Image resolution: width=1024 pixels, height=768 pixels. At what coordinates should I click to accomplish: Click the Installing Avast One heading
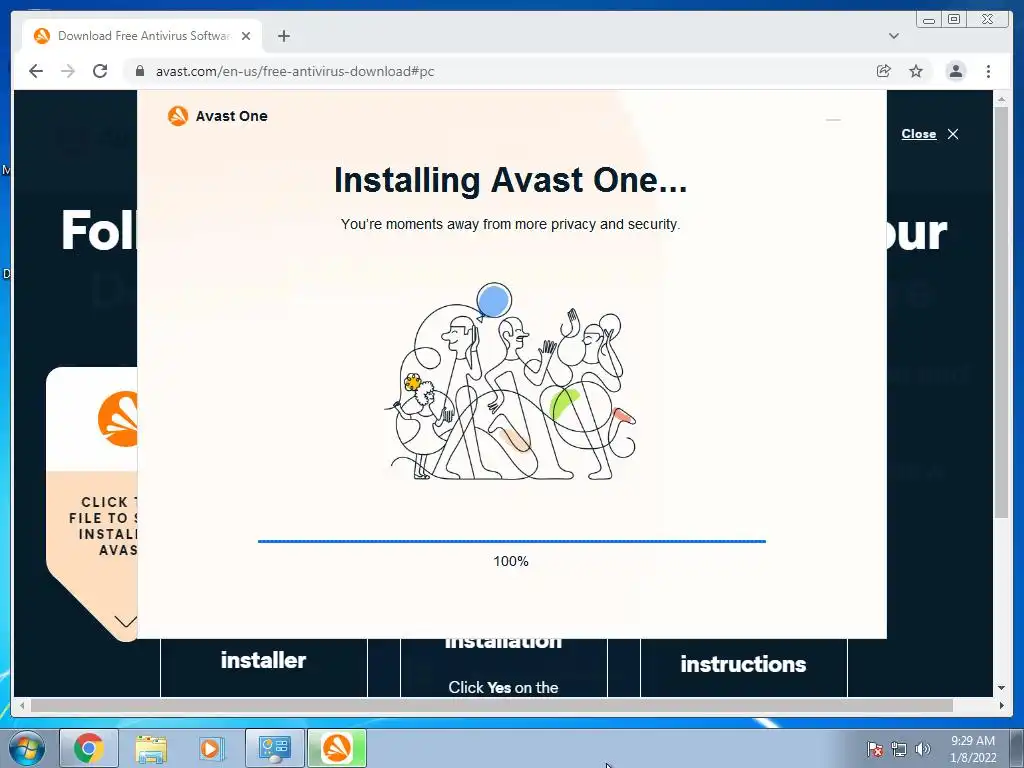[x=510, y=180]
